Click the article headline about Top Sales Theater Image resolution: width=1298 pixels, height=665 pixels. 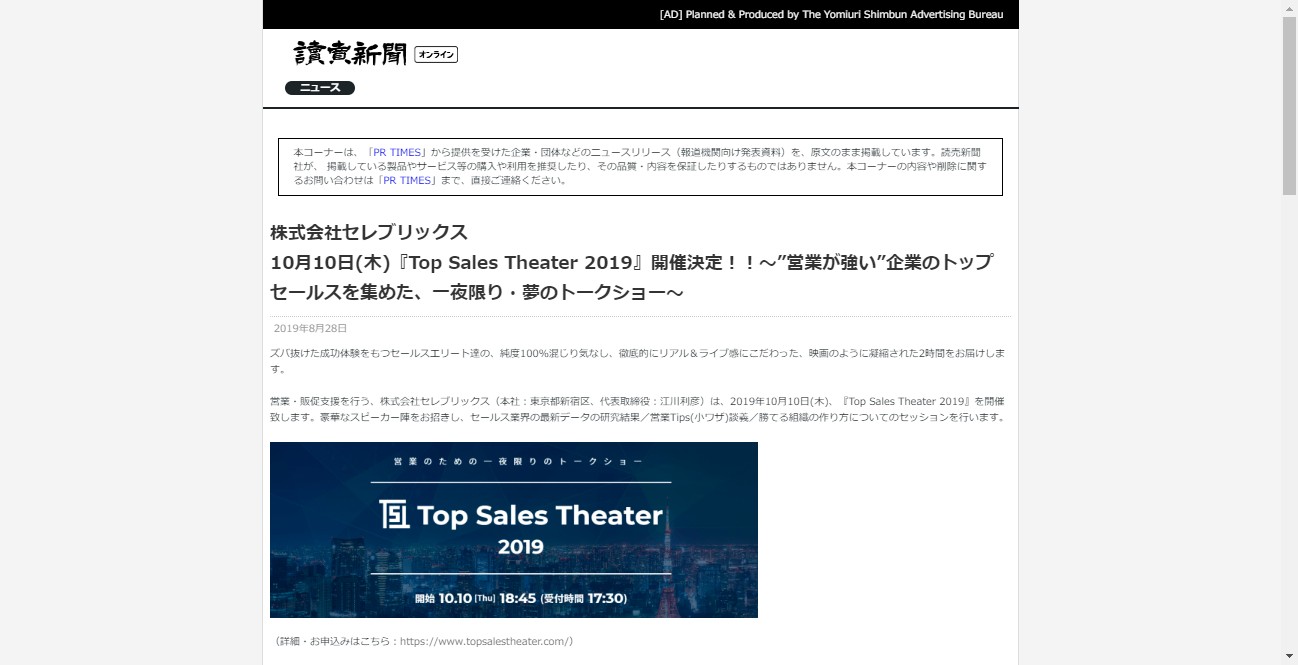(x=632, y=277)
